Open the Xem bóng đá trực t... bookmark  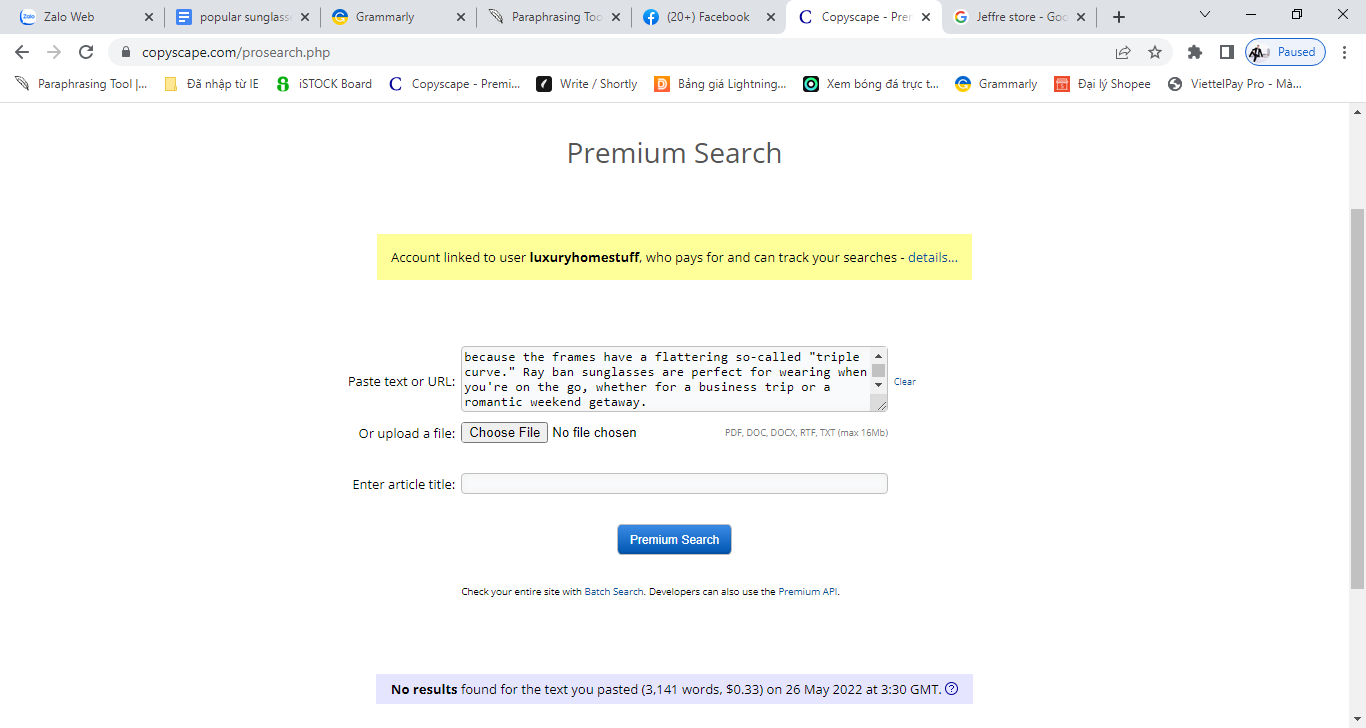(871, 84)
